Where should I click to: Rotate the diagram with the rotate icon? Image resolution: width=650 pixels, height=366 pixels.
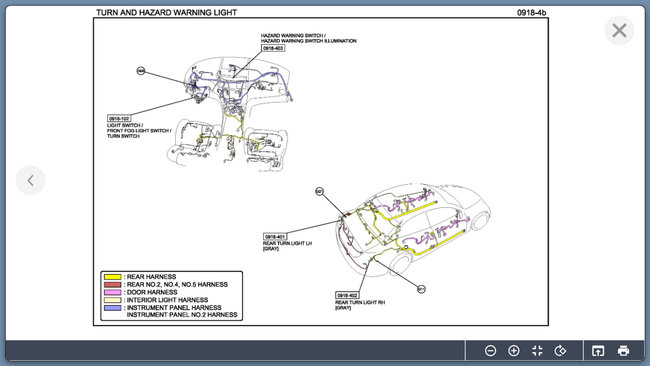[560, 351]
